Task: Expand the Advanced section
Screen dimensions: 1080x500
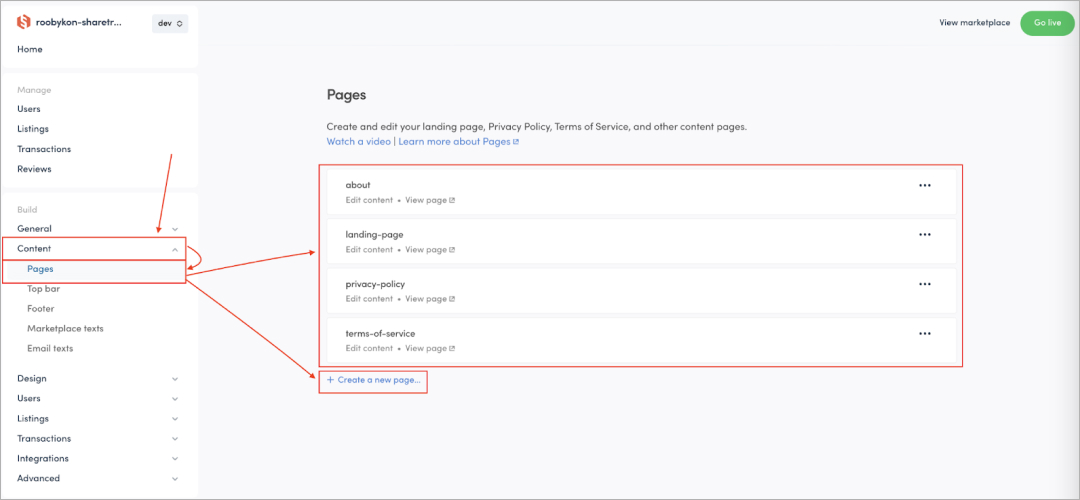Action: pos(98,478)
